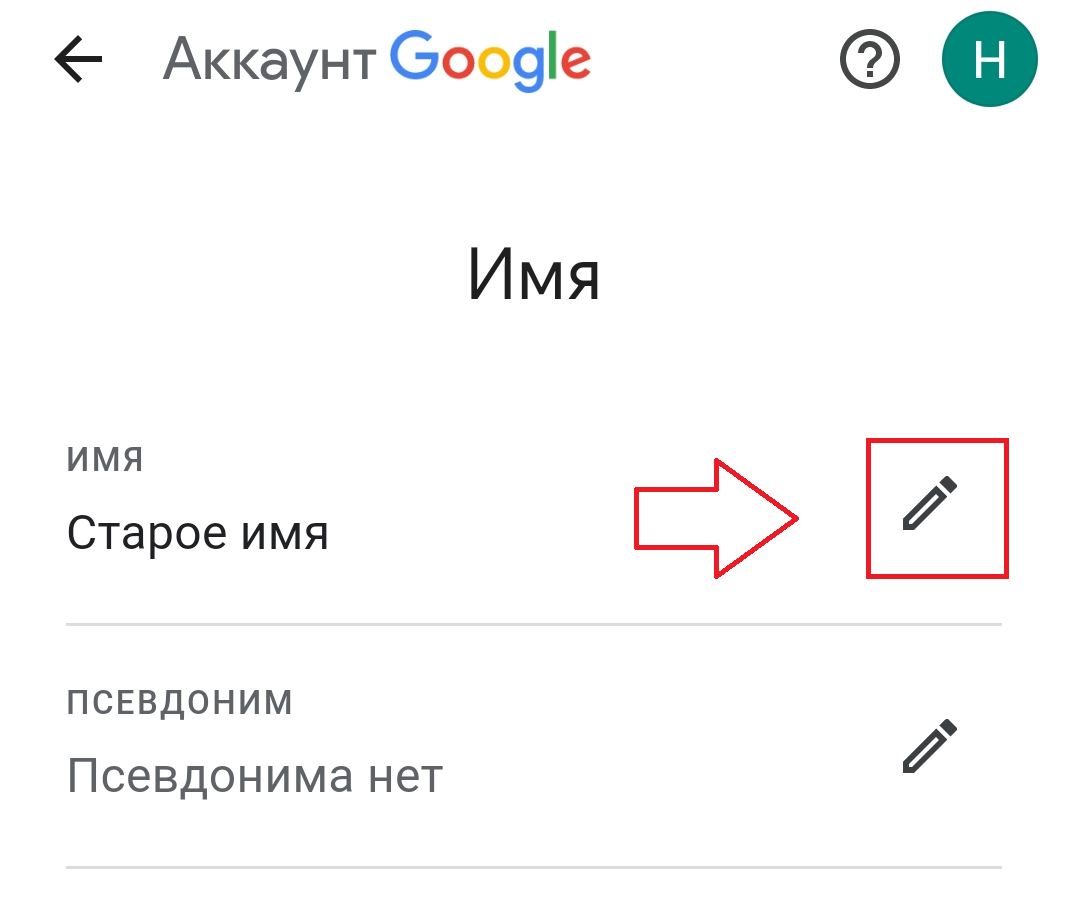Open the green H profile avatar
1072x921 pixels.
pyautogui.click(x=989, y=59)
